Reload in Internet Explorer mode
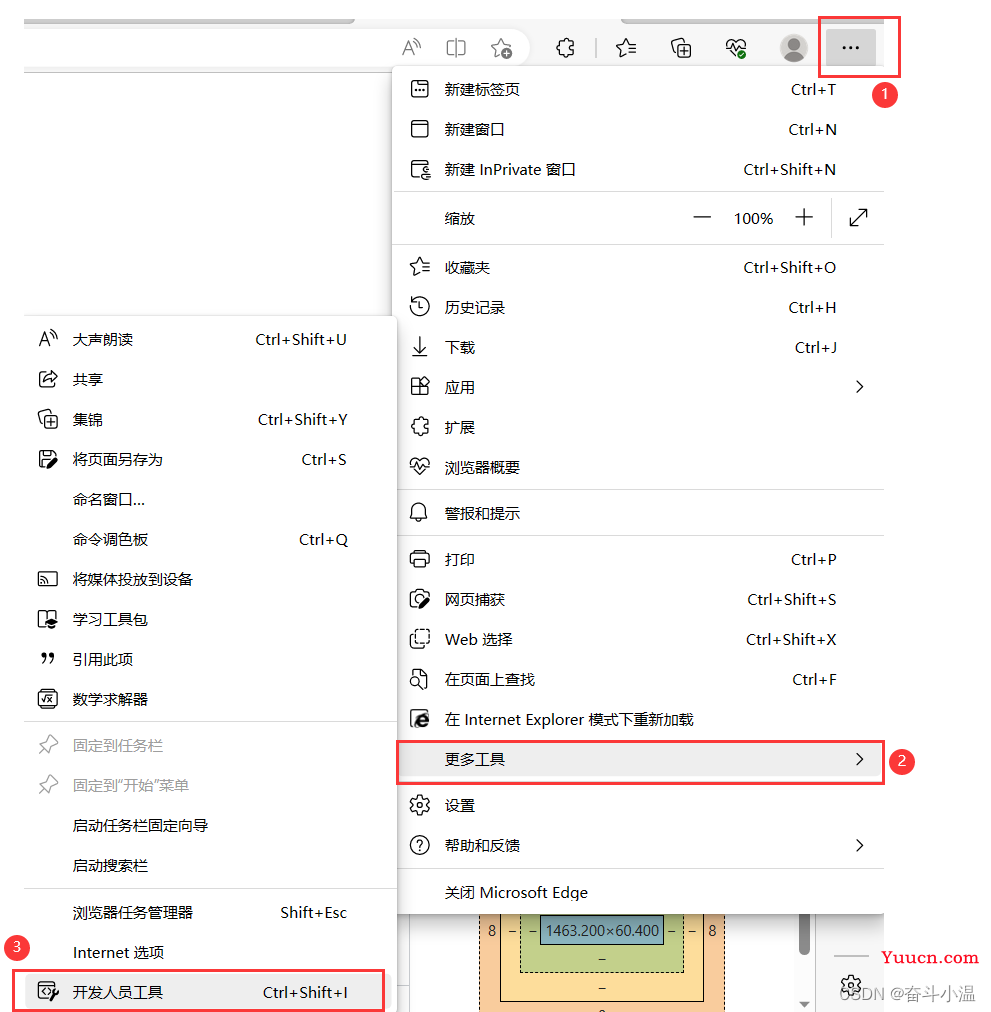This screenshot has height=1012, width=991. 638,720
